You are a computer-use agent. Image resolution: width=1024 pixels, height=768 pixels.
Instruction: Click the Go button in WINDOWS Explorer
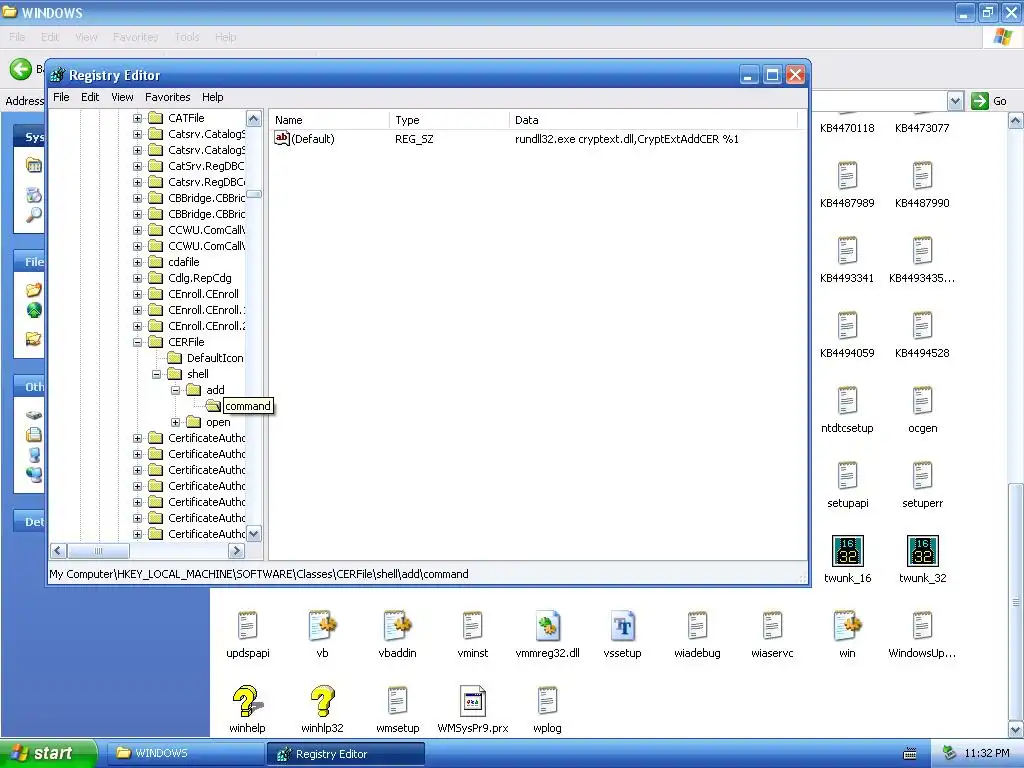(x=989, y=101)
